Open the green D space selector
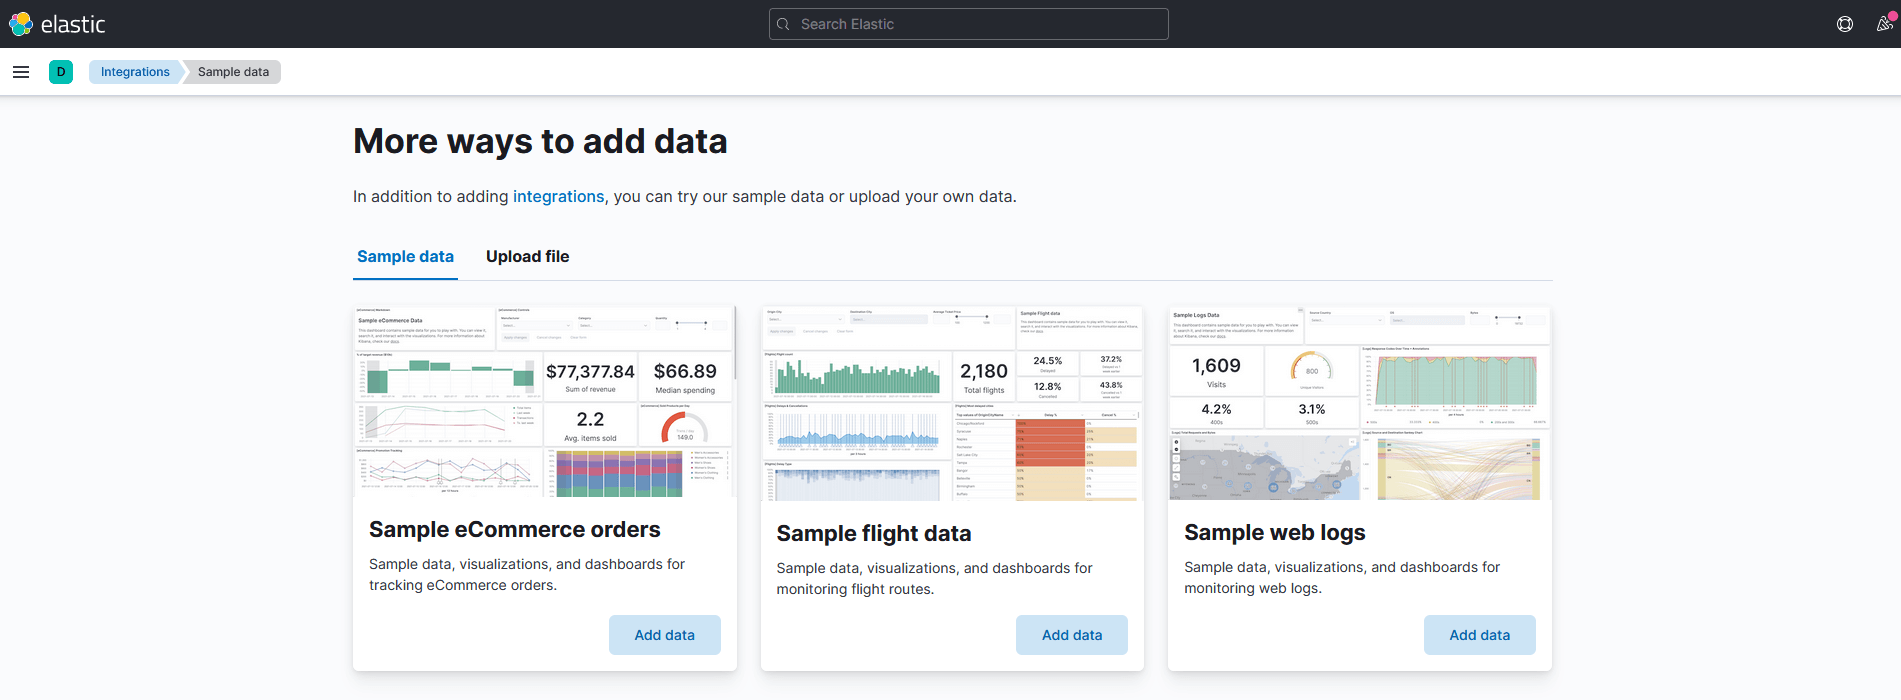This screenshot has width=1901, height=700. (61, 72)
